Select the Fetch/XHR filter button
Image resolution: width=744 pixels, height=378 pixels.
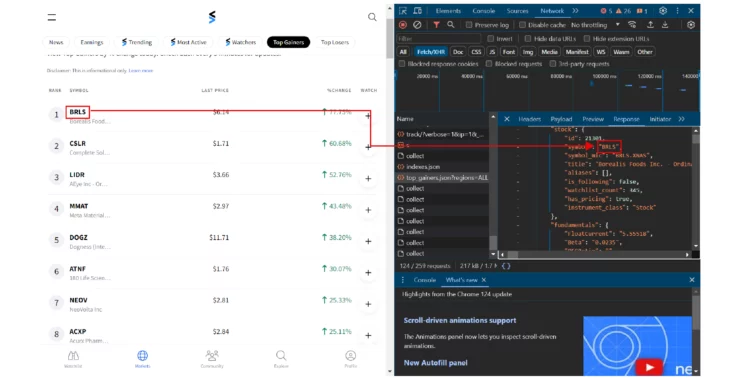click(x=430, y=52)
